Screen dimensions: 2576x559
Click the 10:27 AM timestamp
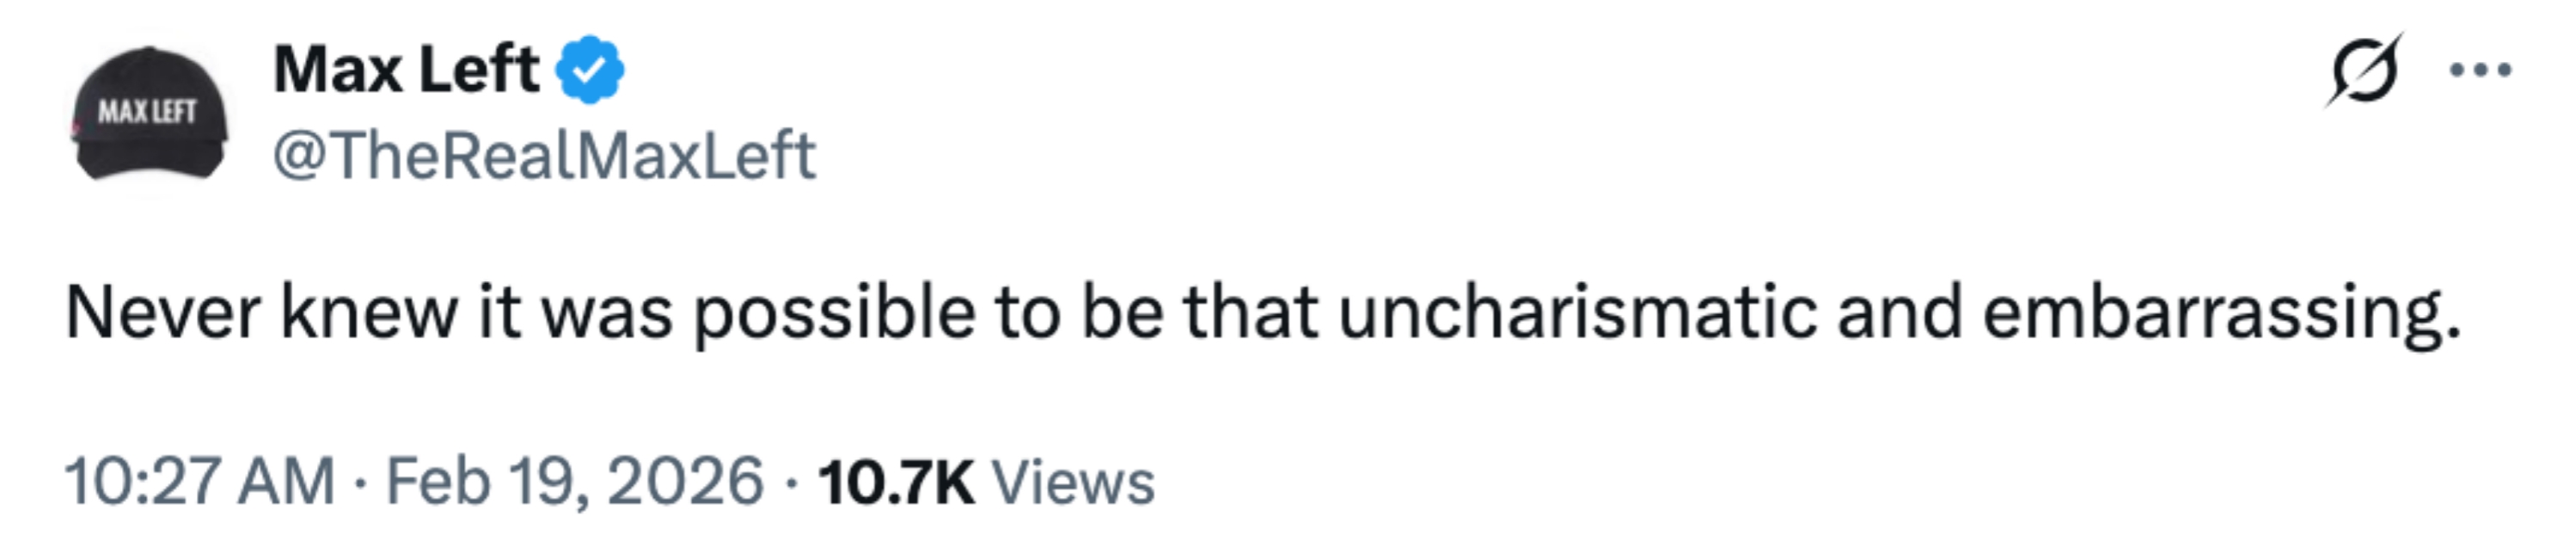[x=199, y=481]
